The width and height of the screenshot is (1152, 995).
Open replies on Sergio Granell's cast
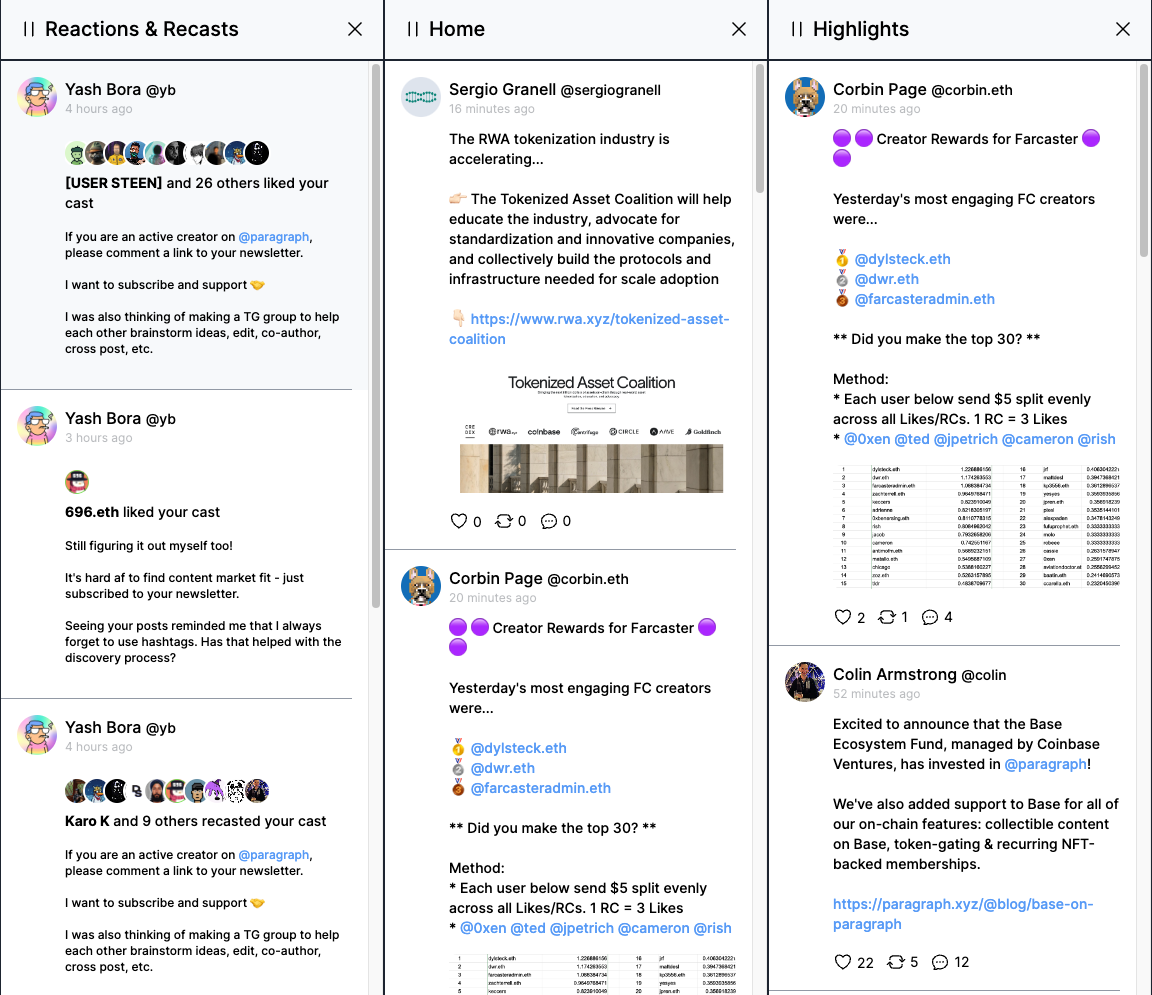[x=548, y=521]
